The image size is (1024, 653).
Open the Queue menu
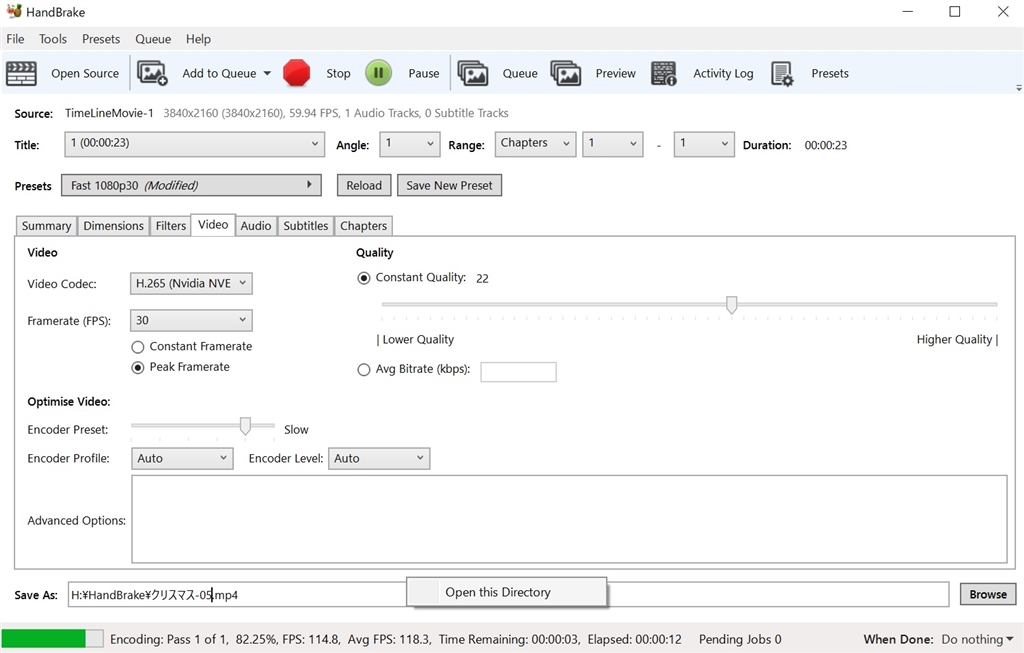click(x=153, y=39)
